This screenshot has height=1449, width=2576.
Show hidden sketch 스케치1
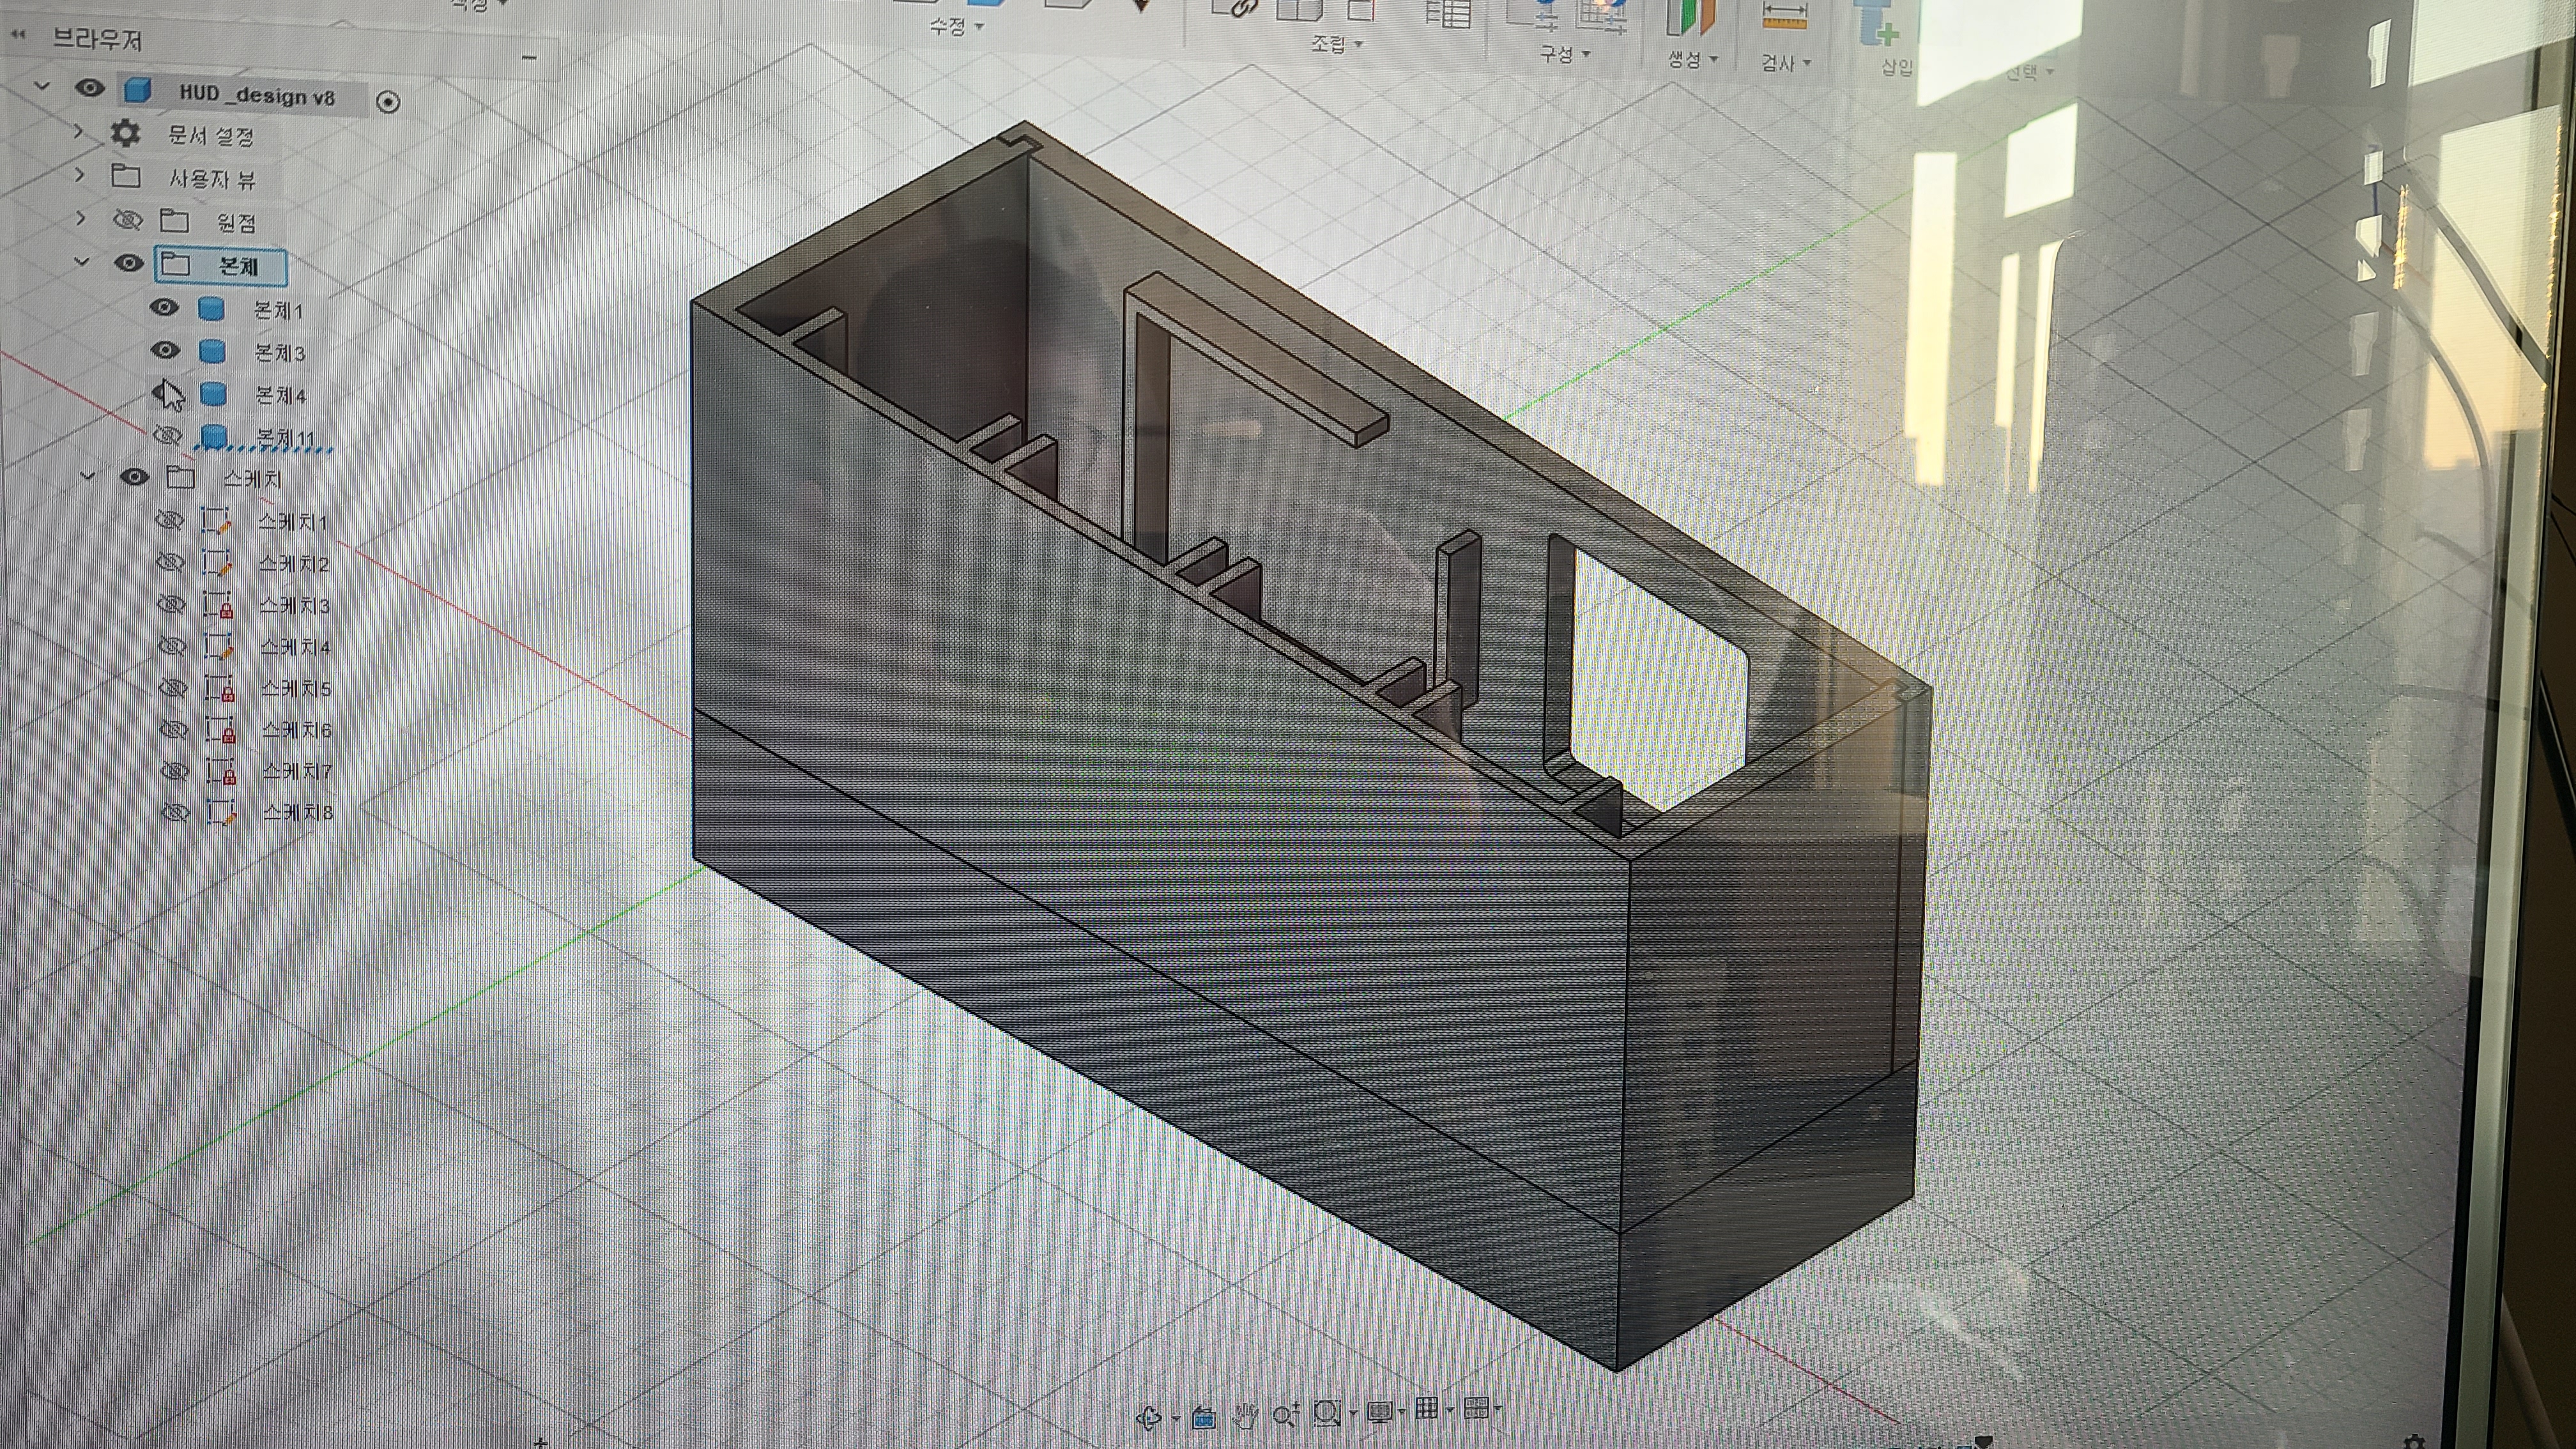click(170, 520)
